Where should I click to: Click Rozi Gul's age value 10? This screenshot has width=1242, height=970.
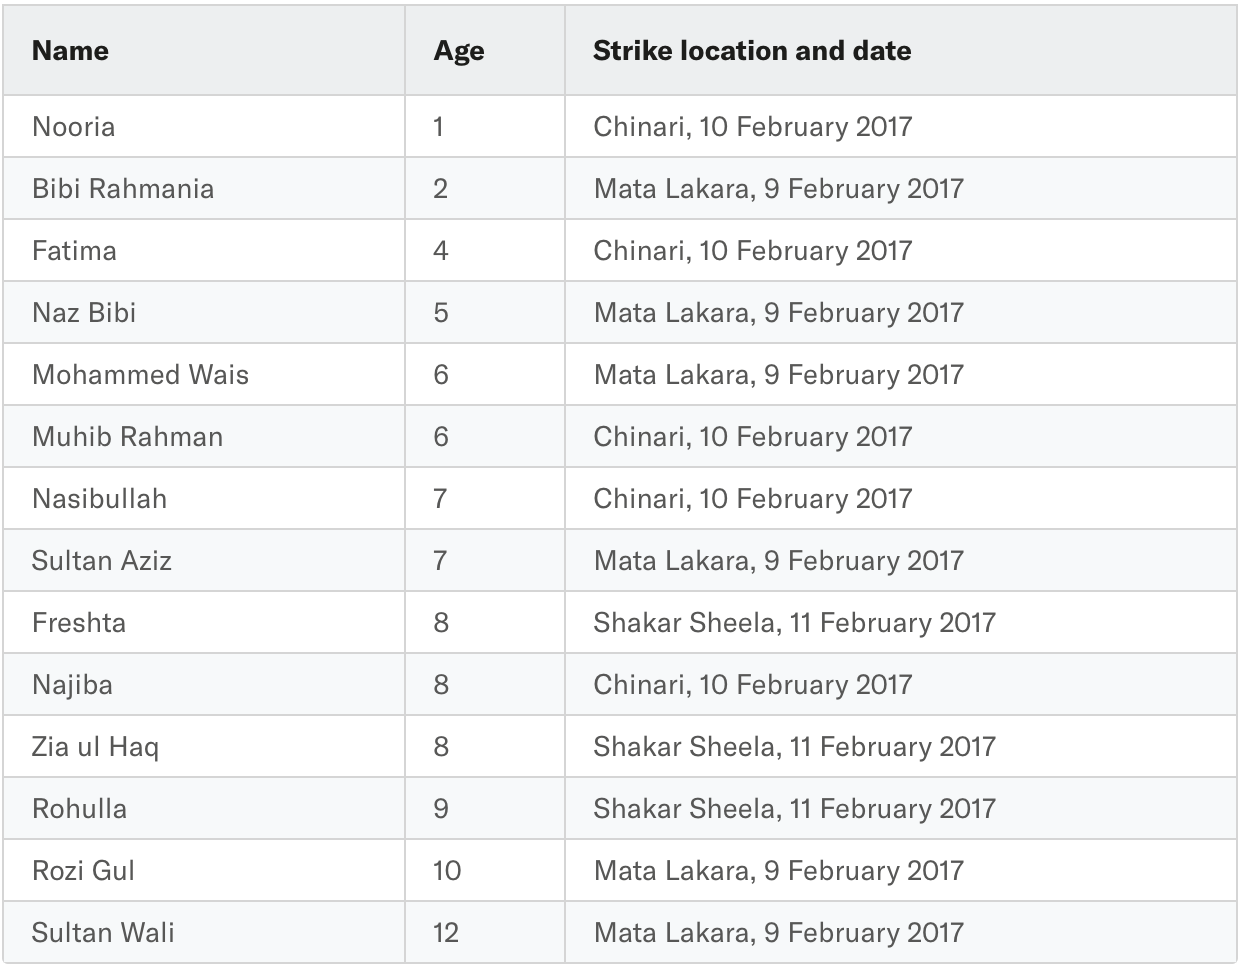447,871
